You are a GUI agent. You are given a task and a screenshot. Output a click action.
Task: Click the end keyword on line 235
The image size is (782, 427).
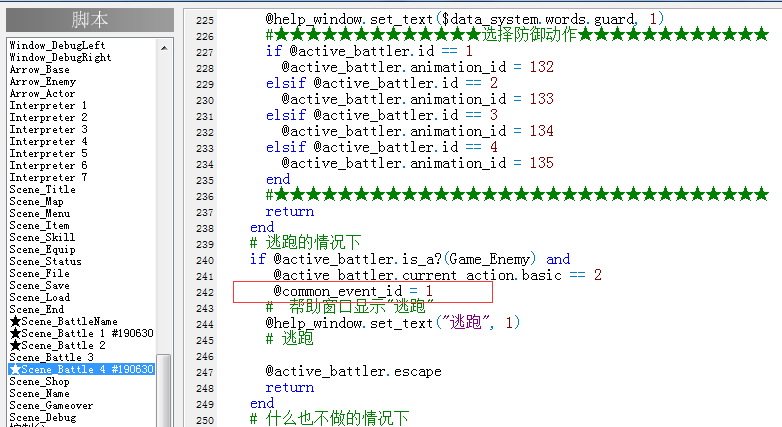[278, 180]
